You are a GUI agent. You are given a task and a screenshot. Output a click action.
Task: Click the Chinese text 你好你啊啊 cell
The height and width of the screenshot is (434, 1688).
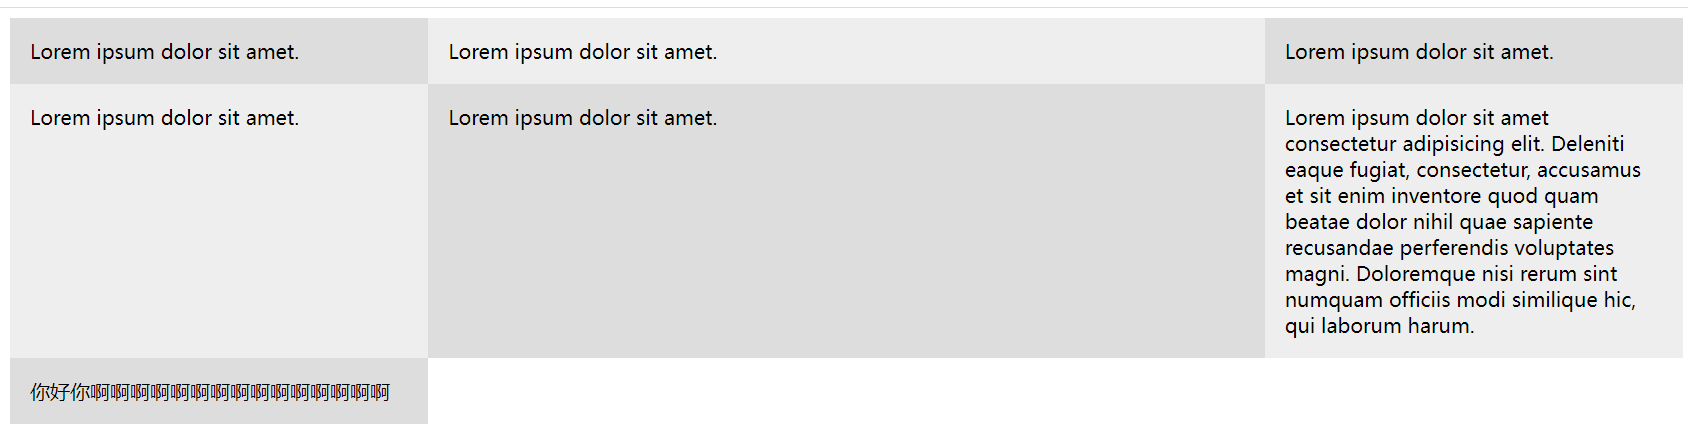click(219, 391)
